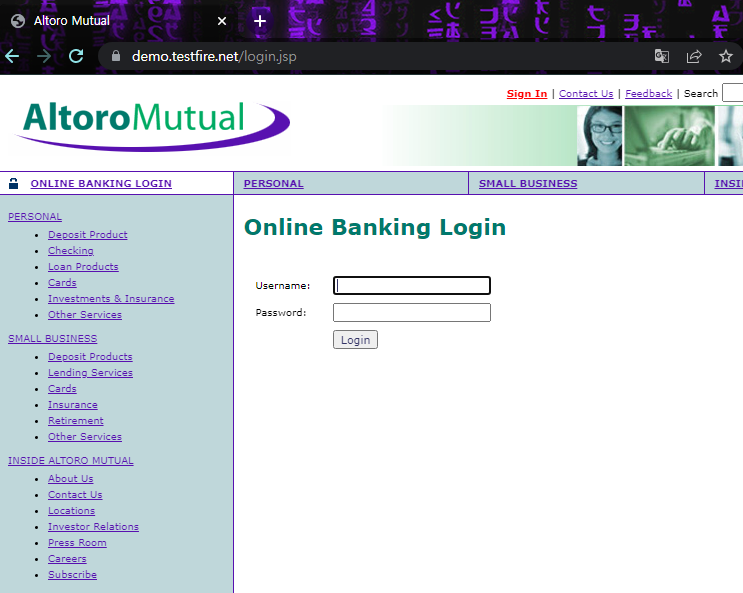
Task: Focus the Password field
Action: [x=412, y=312]
